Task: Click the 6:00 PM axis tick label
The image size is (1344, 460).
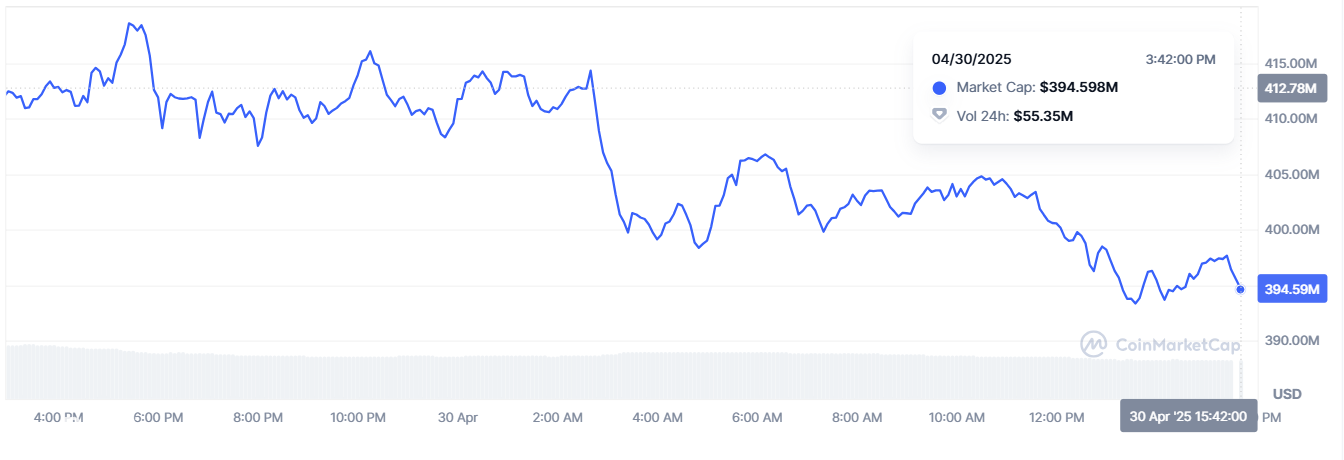Action: 158,416
